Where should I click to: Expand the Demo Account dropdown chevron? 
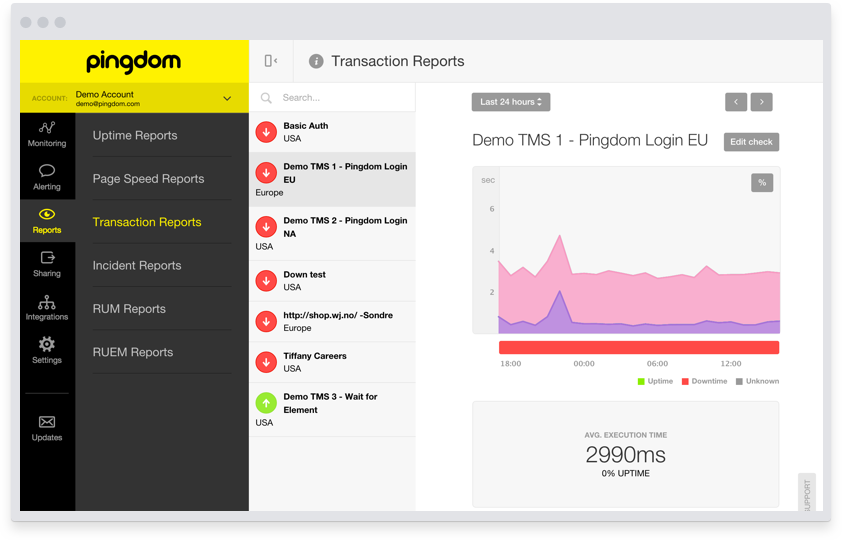coord(227,99)
